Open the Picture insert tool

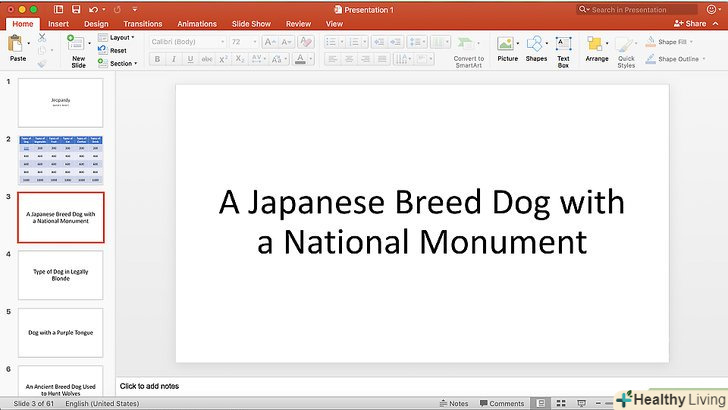coord(507,46)
